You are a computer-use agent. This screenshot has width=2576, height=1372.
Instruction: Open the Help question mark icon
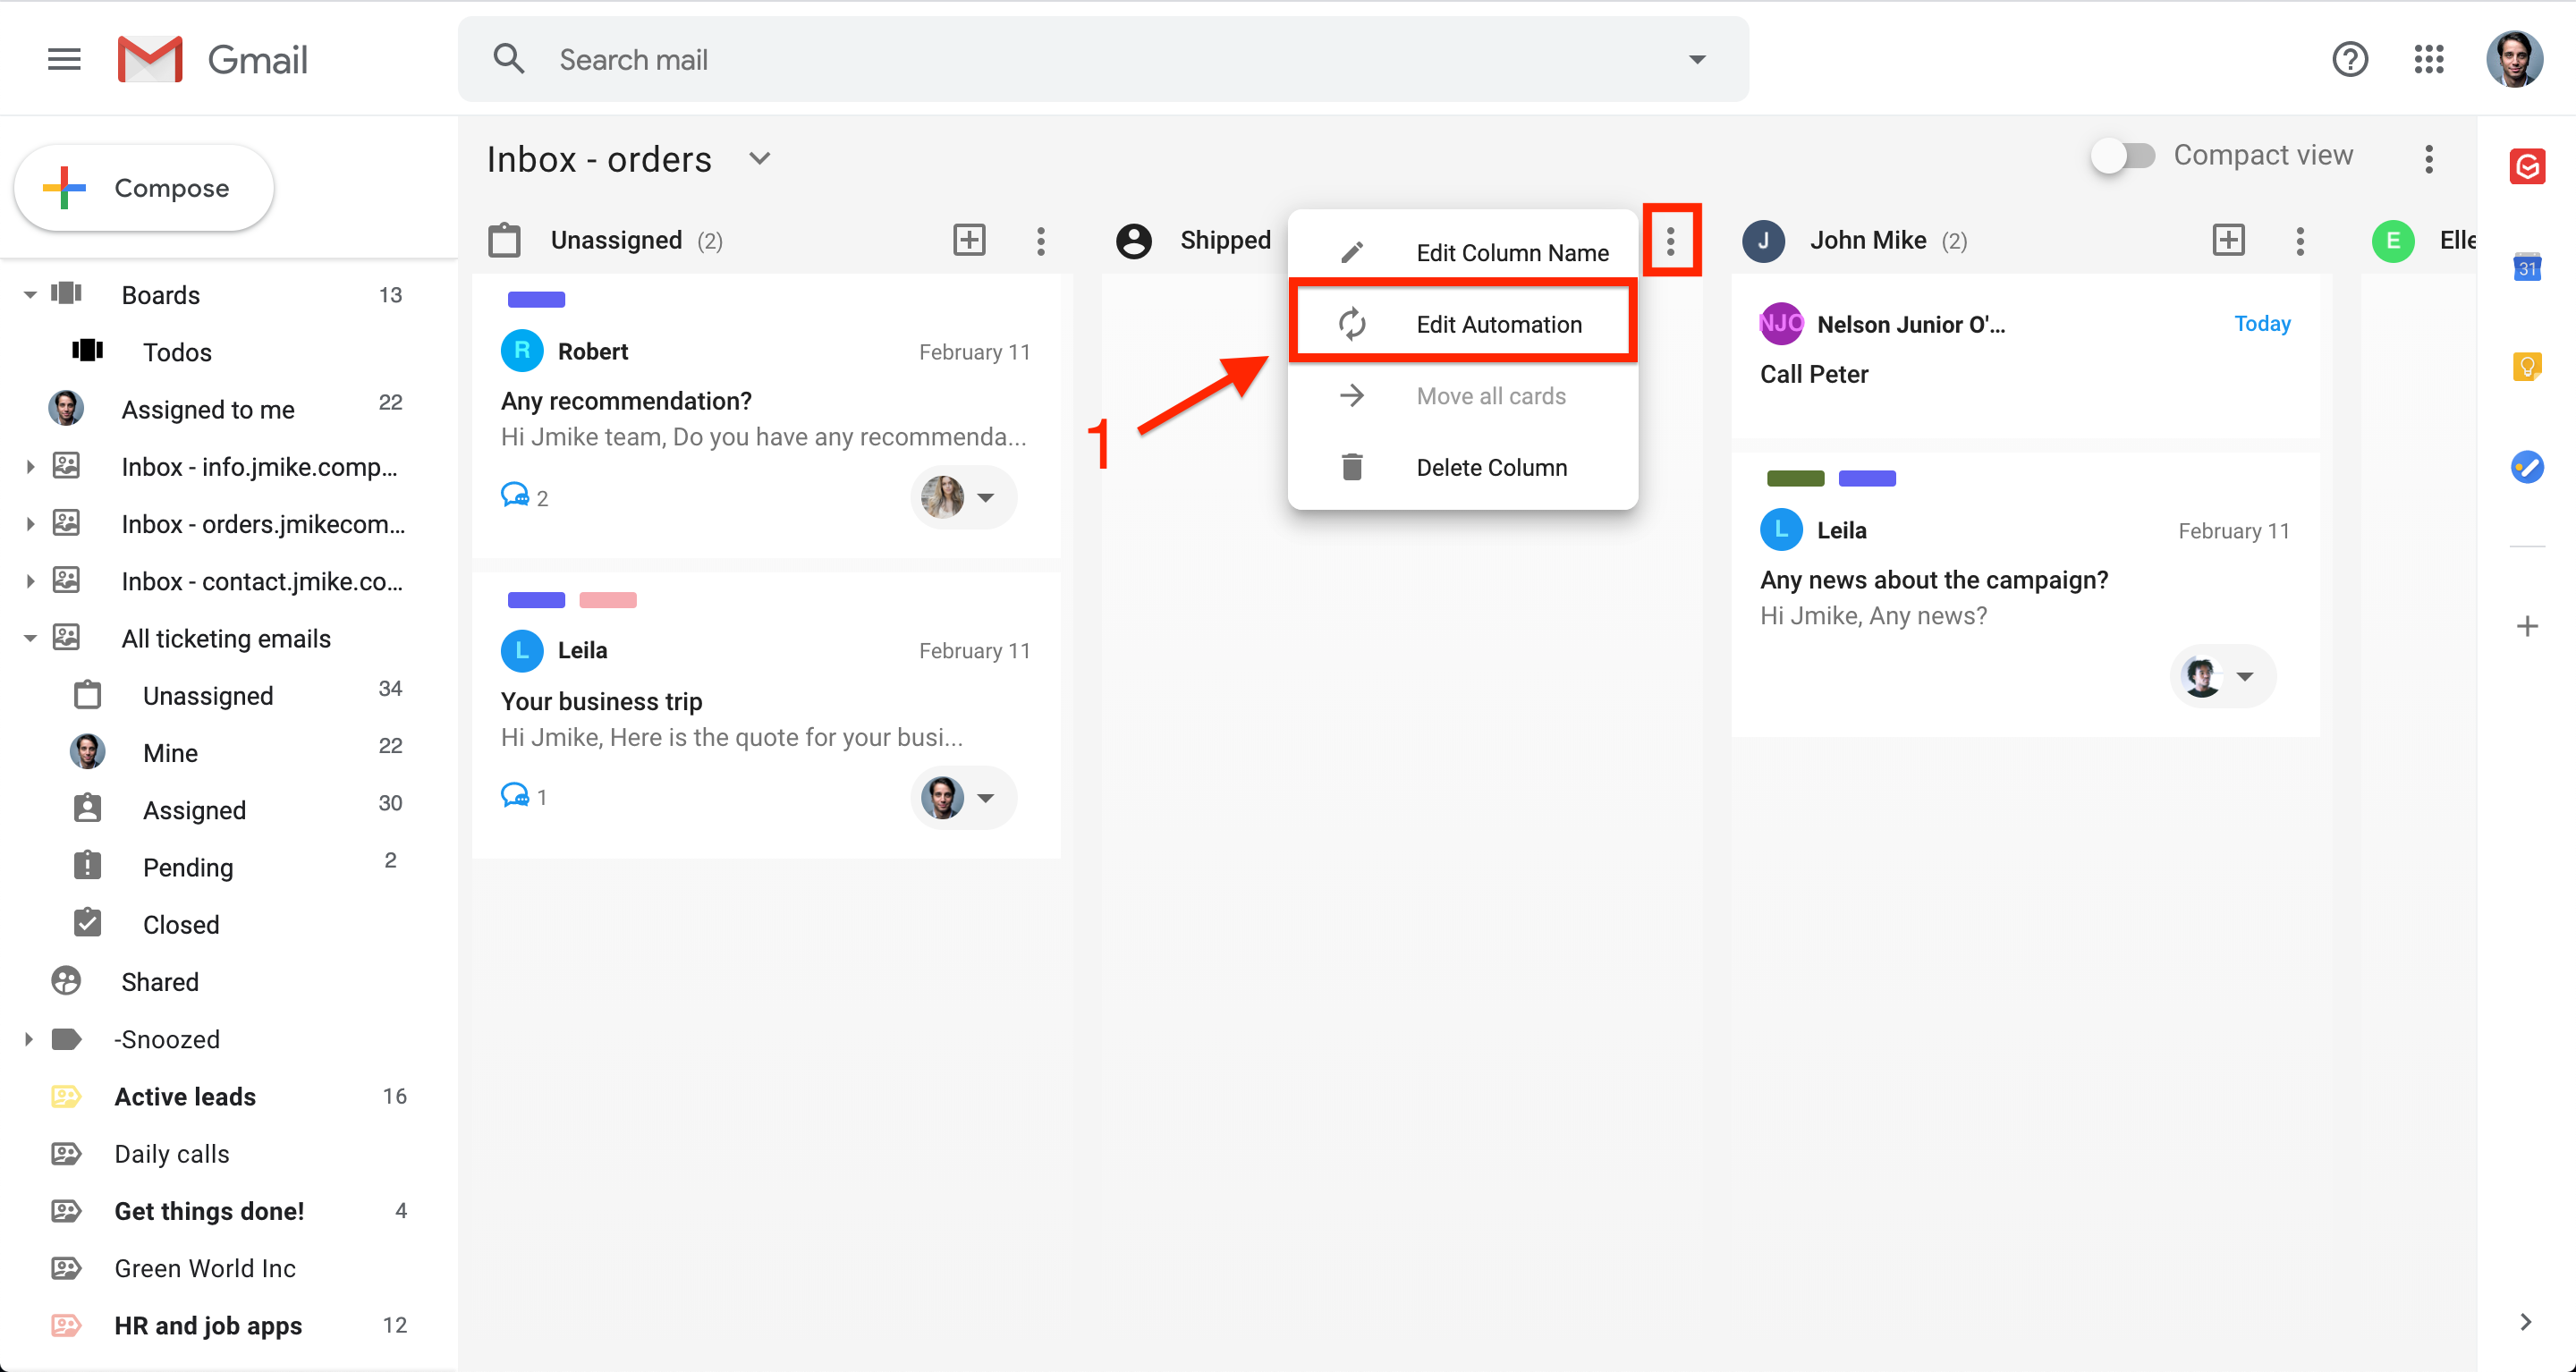point(2350,60)
